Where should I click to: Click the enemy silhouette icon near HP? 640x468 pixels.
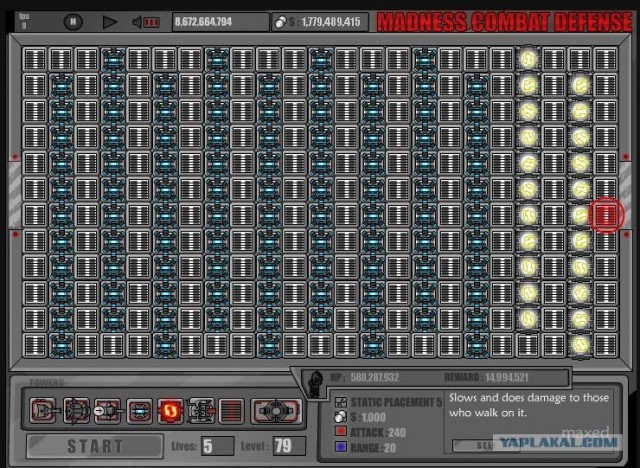pos(315,384)
